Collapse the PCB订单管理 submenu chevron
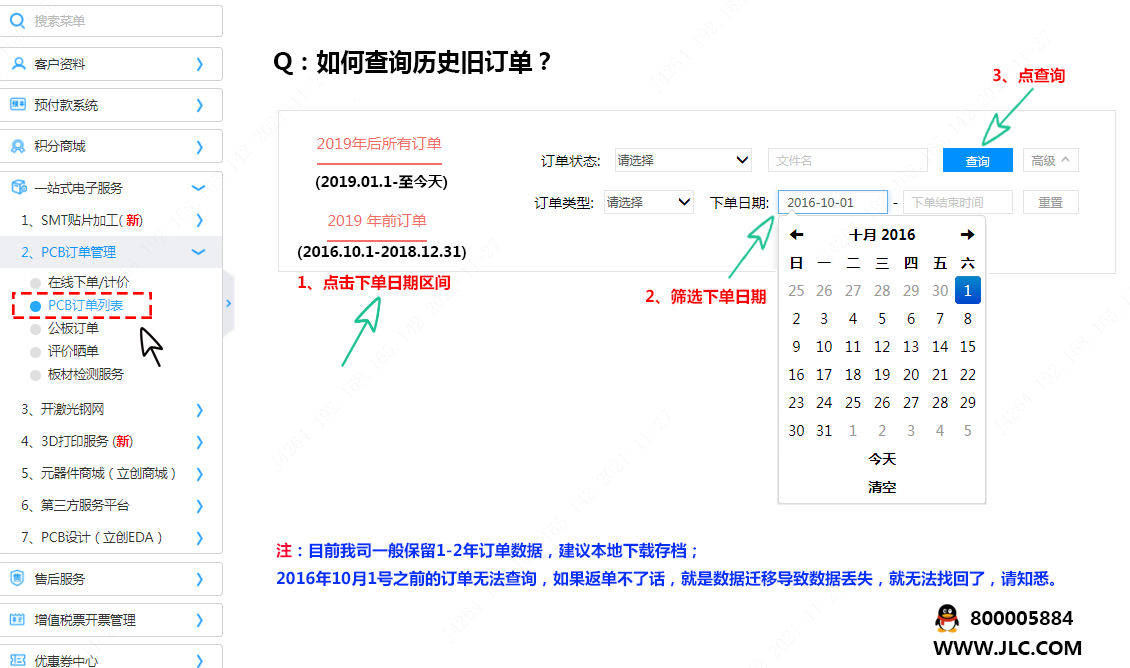 [x=199, y=252]
